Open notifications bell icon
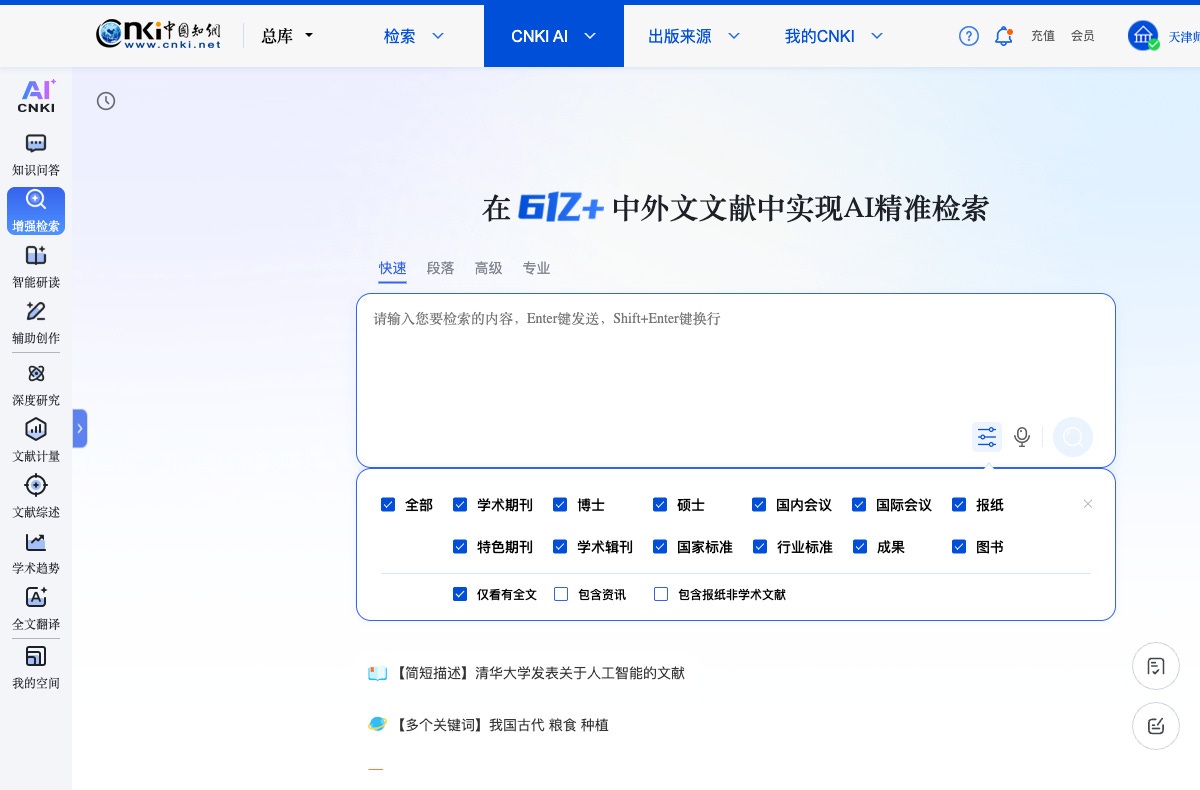1200x790 pixels. coord(1003,36)
